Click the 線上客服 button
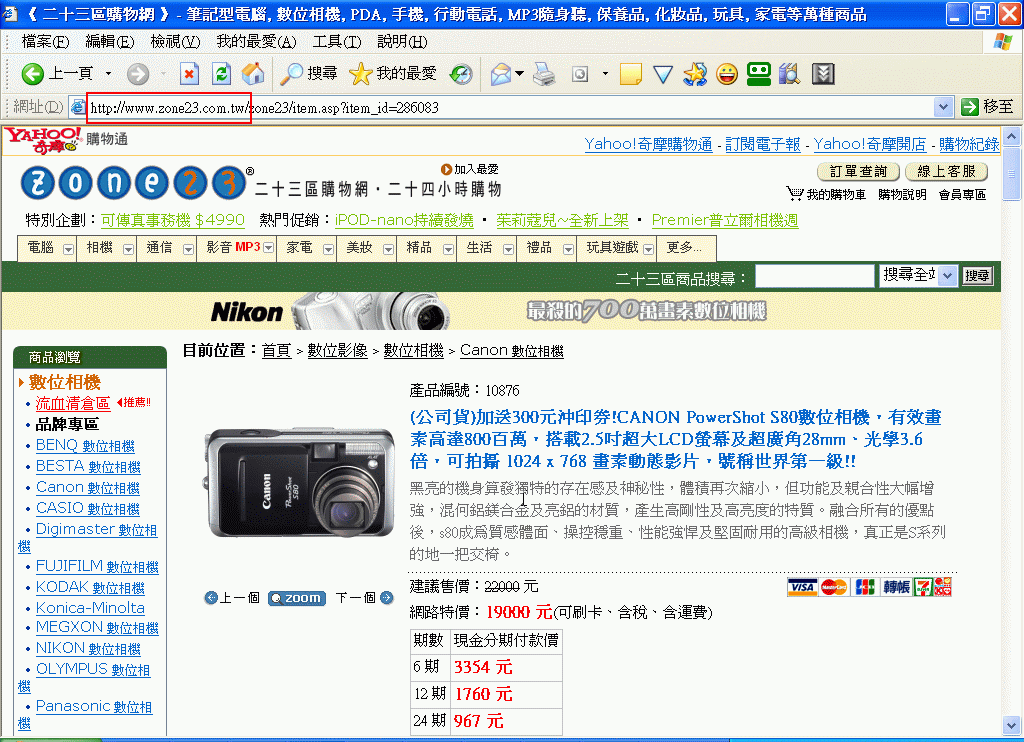This screenshot has width=1024, height=742. point(946,171)
